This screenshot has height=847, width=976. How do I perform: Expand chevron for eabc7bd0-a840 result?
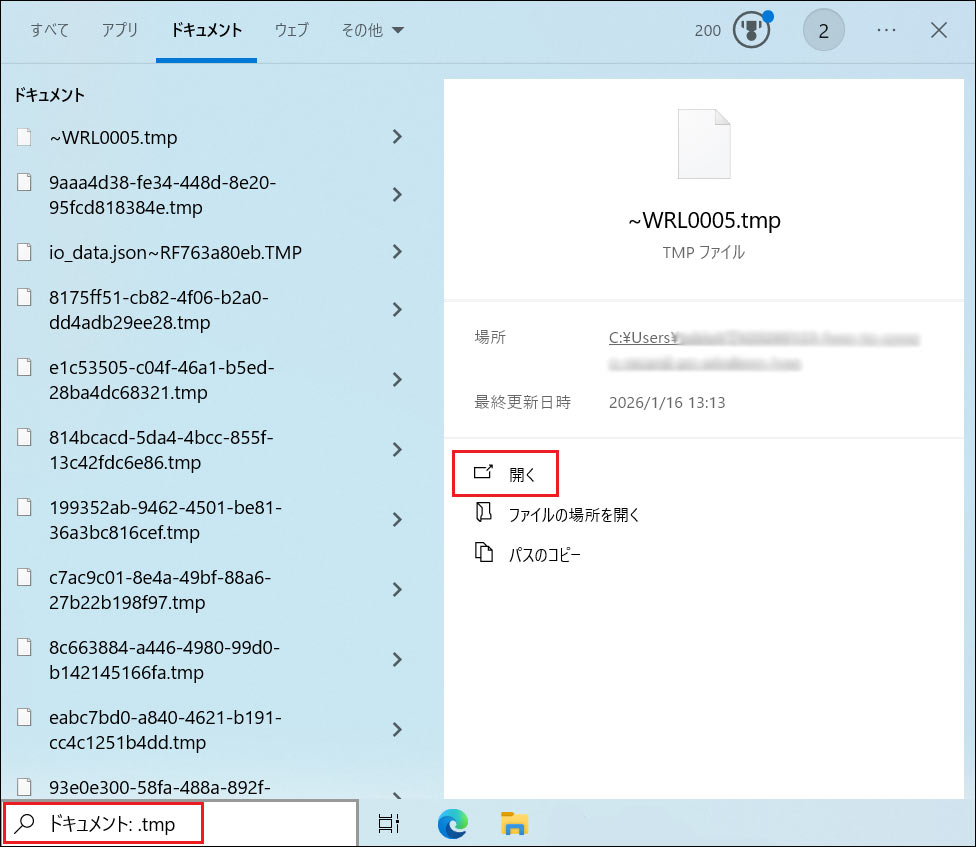pyautogui.click(x=397, y=730)
